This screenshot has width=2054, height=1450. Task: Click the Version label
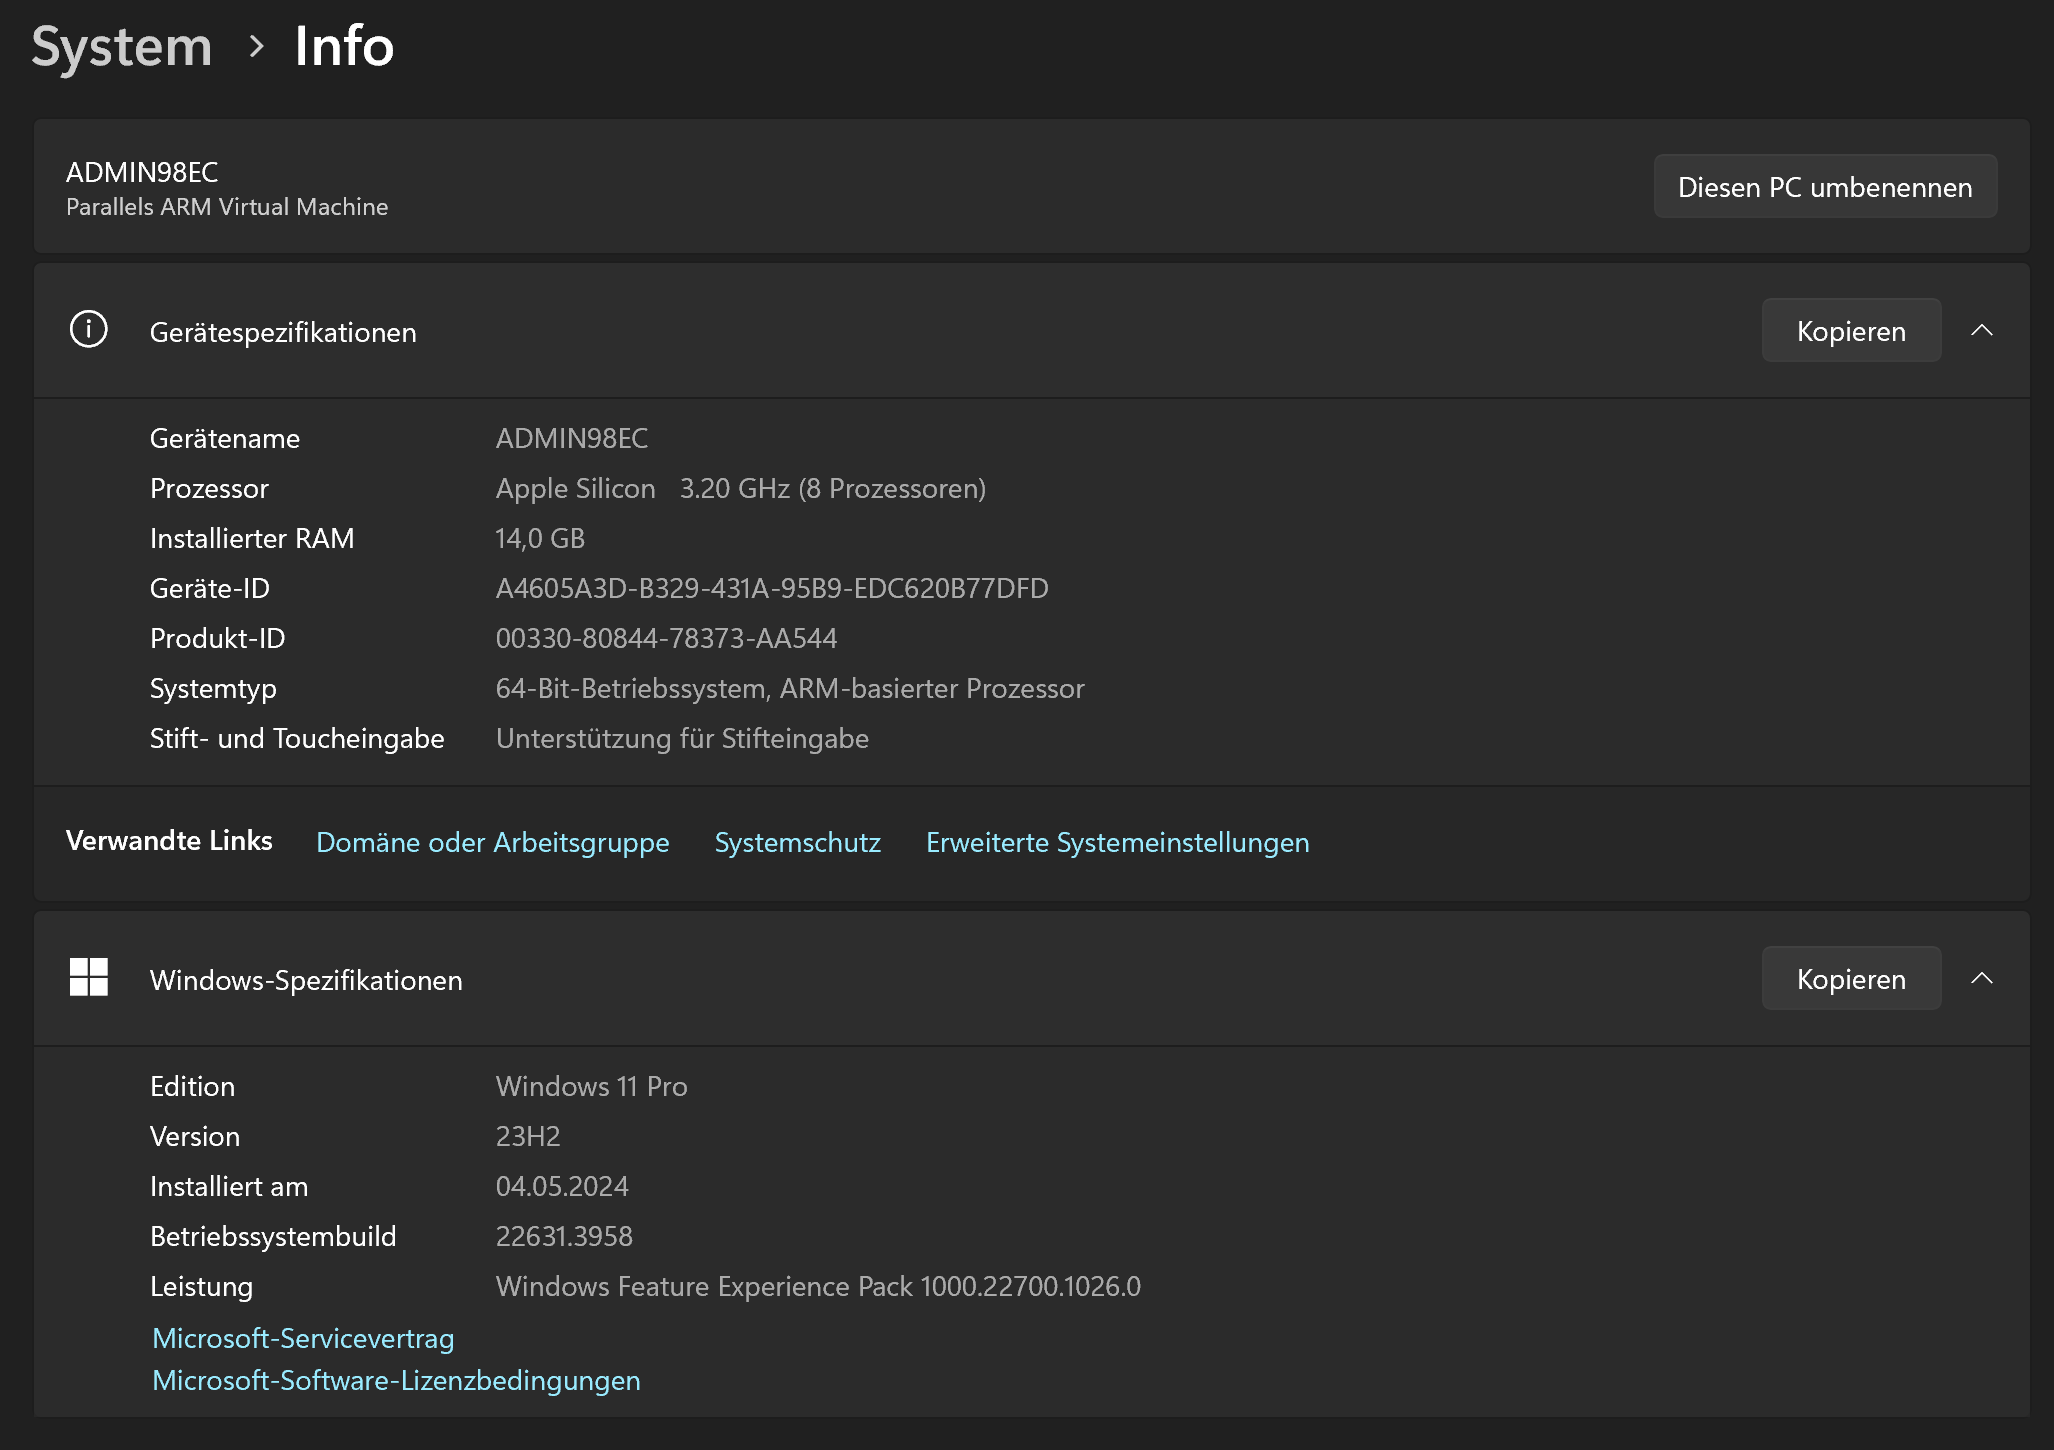coord(195,1136)
